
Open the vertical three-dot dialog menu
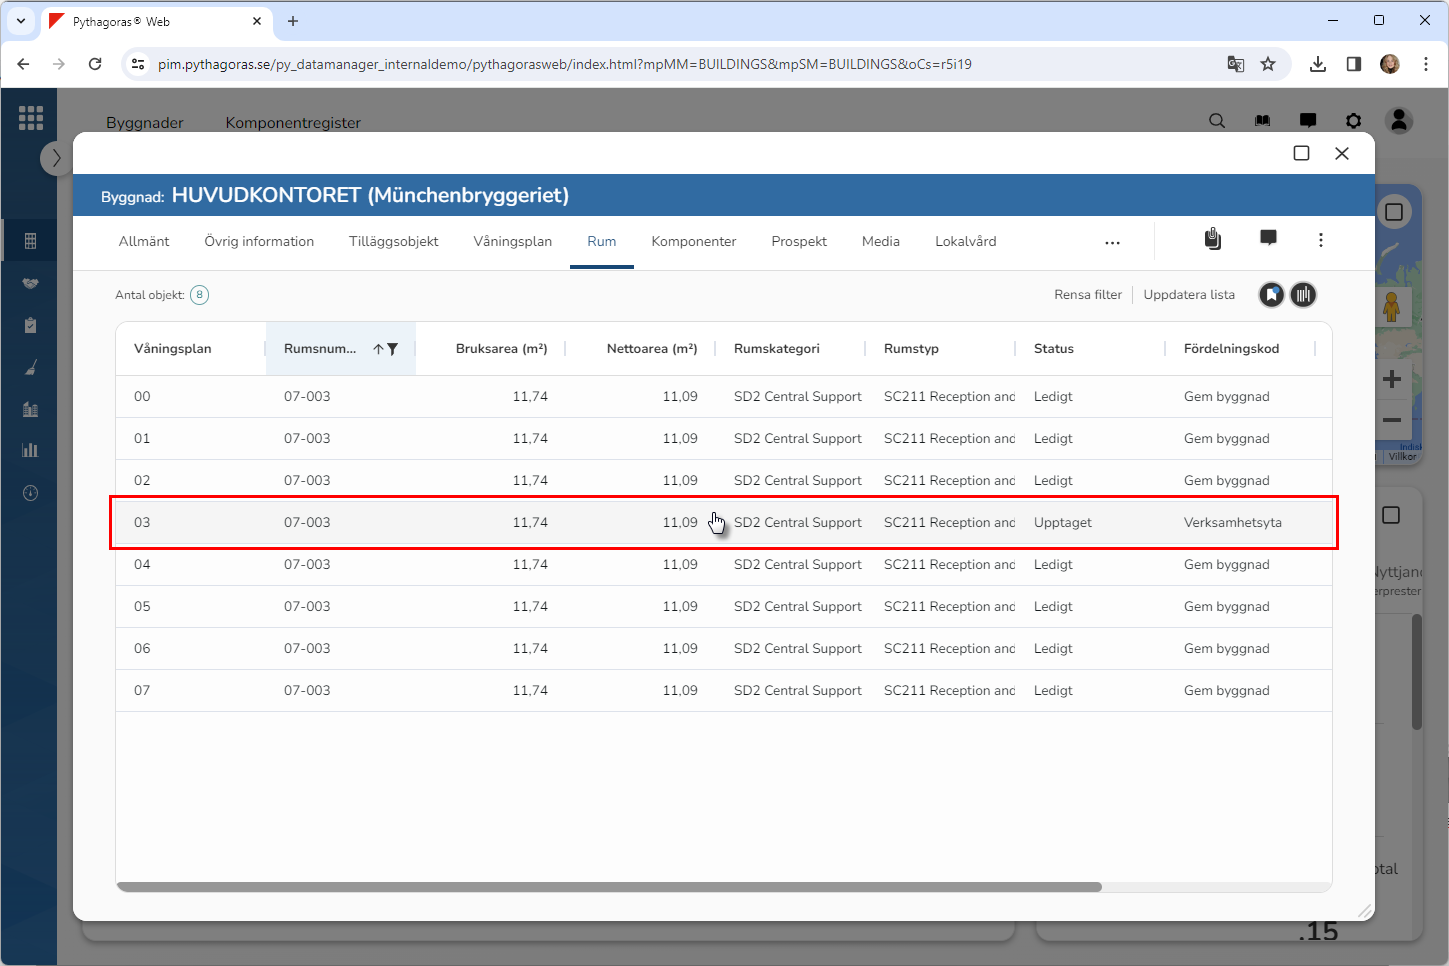click(1320, 240)
